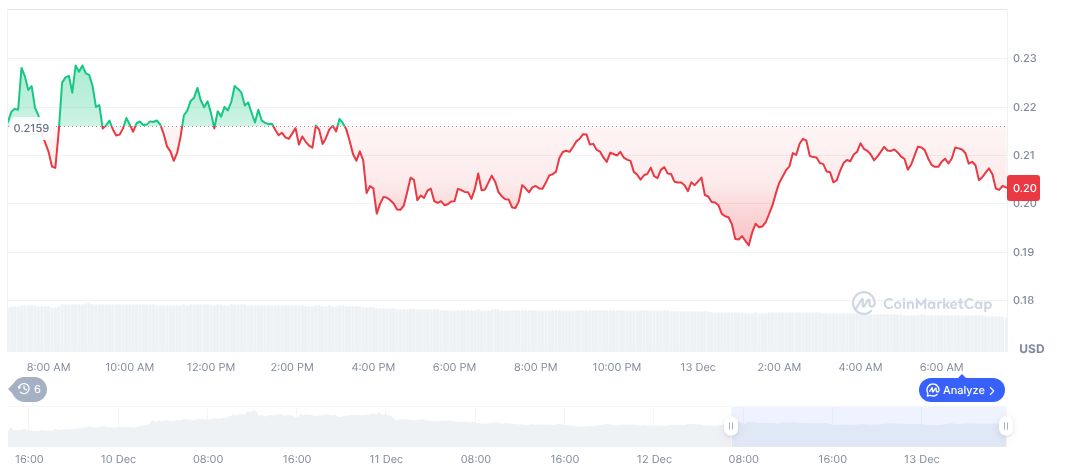Click the USD currency label

point(1031,349)
